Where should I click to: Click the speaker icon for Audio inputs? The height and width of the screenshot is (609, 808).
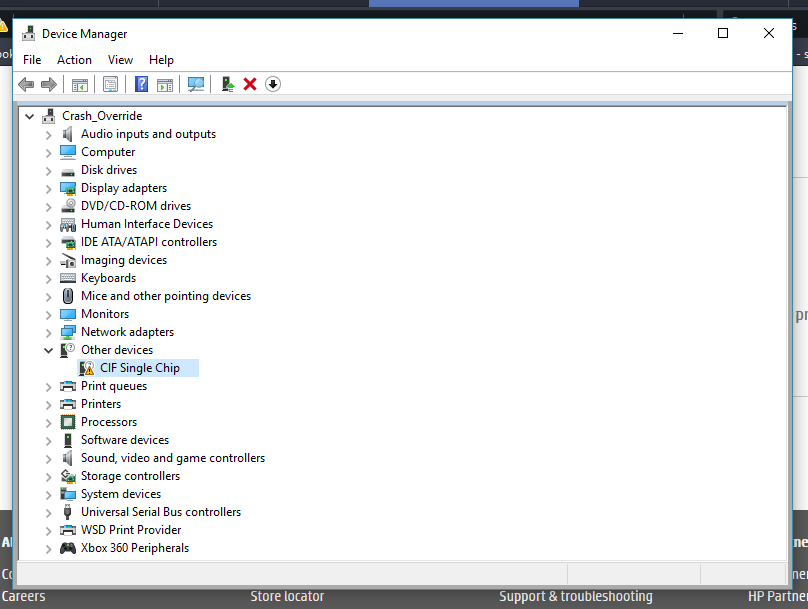(68, 134)
